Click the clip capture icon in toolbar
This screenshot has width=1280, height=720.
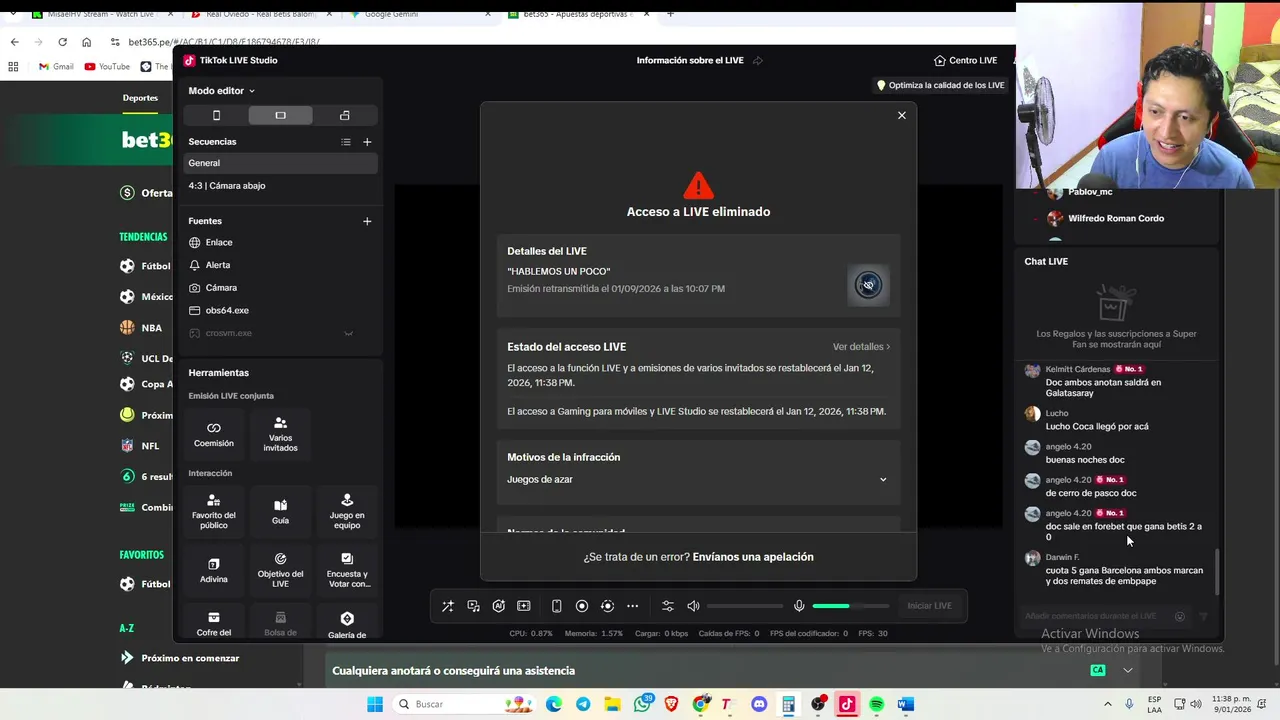coord(523,606)
